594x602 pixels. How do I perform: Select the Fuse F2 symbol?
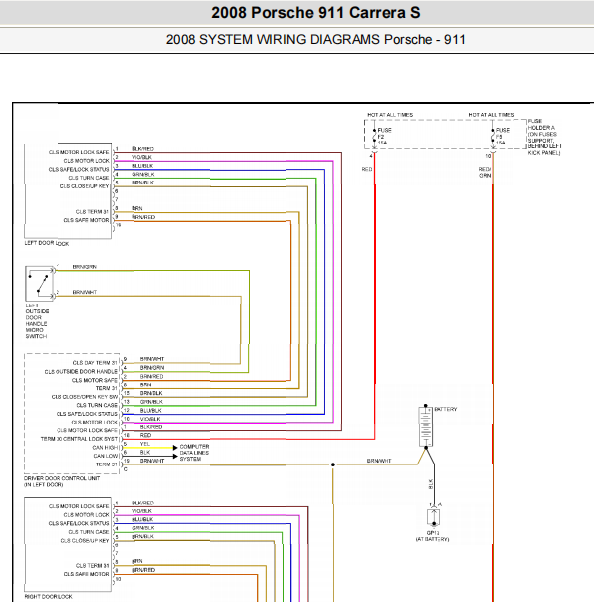(x=374, y=136)
